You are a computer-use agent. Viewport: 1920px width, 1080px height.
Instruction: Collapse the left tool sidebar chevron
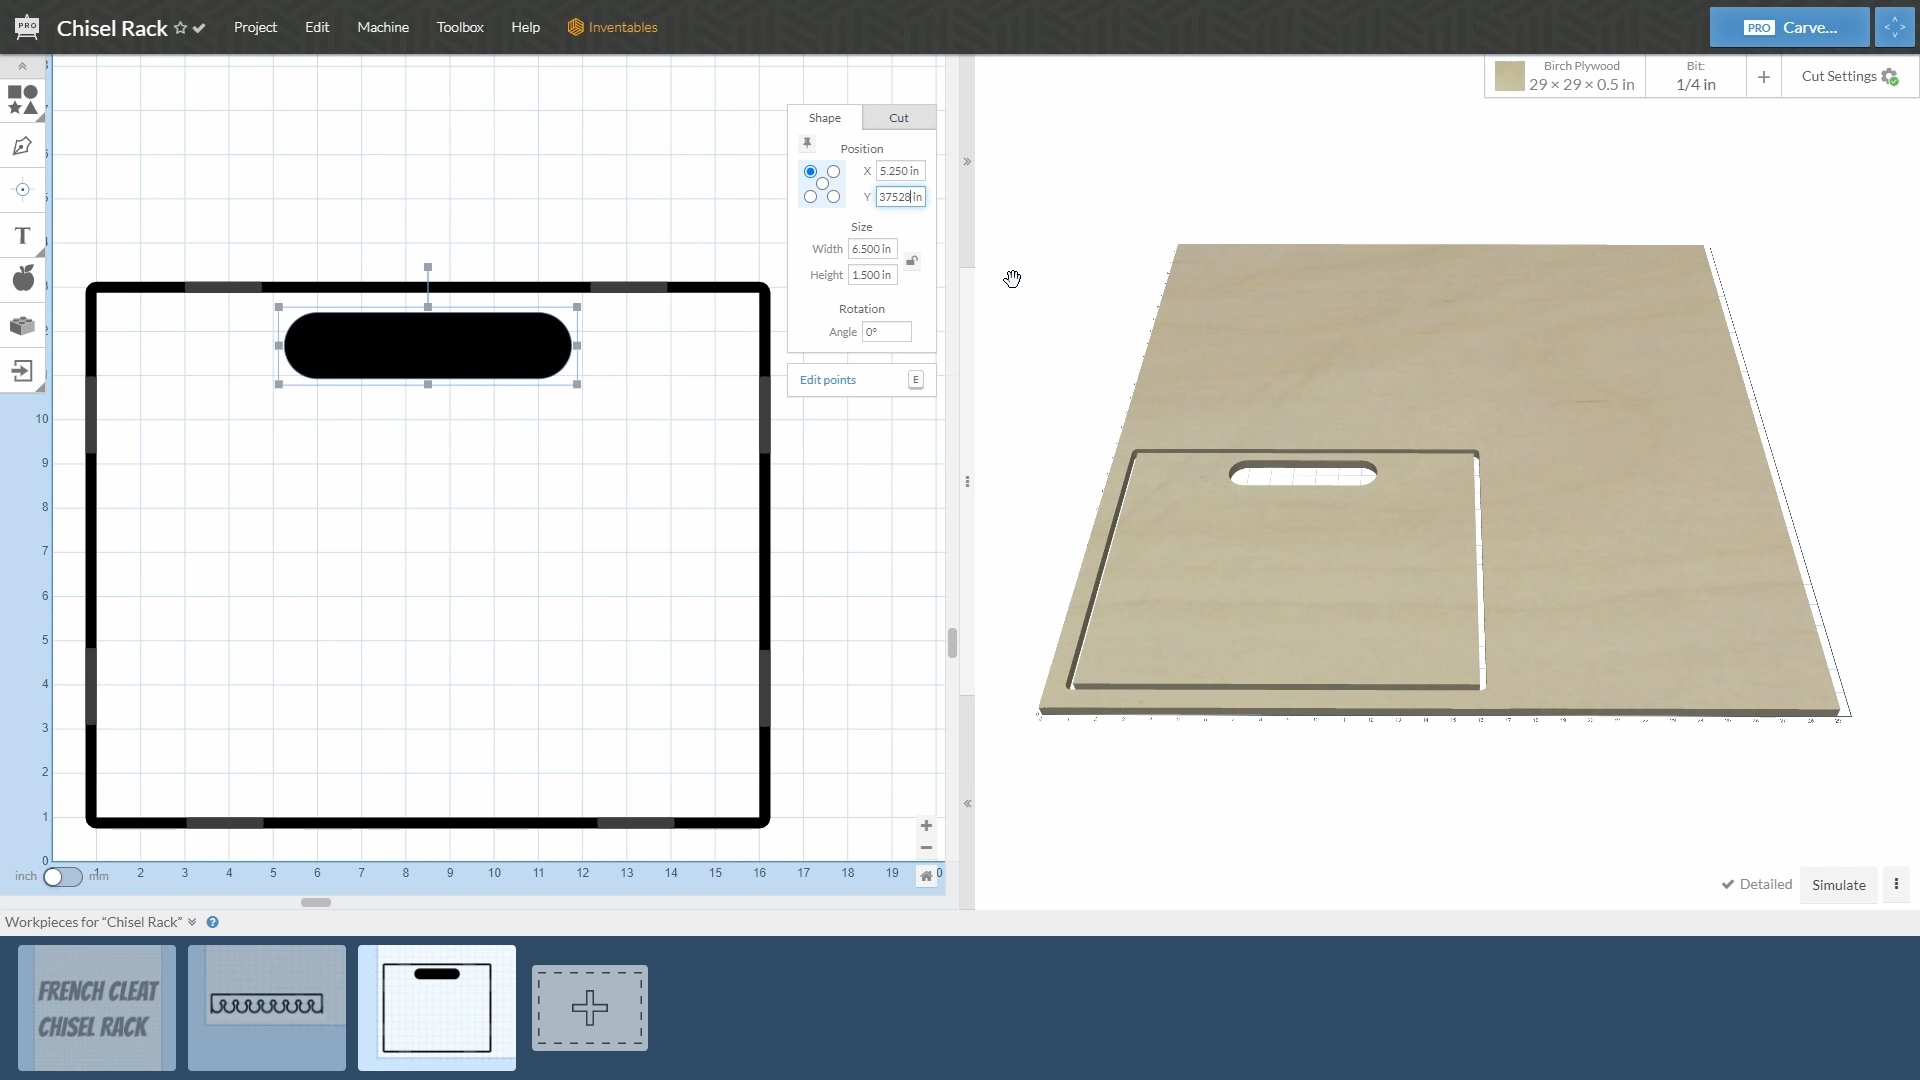coord(22,66)
